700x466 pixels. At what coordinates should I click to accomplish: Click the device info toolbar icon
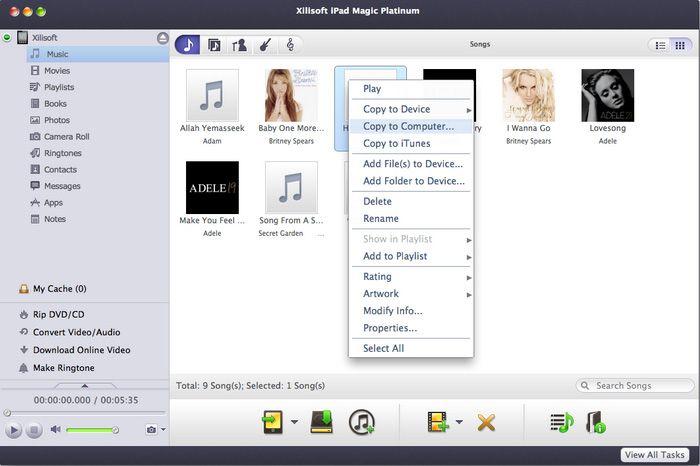[x=596, y=422]
